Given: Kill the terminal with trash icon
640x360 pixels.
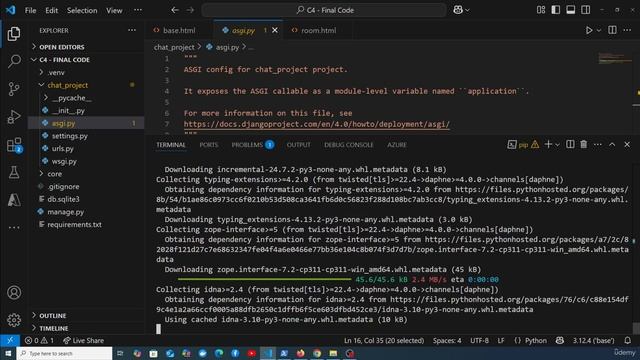Looking at the screenshot, I should [x=584, y=144].
